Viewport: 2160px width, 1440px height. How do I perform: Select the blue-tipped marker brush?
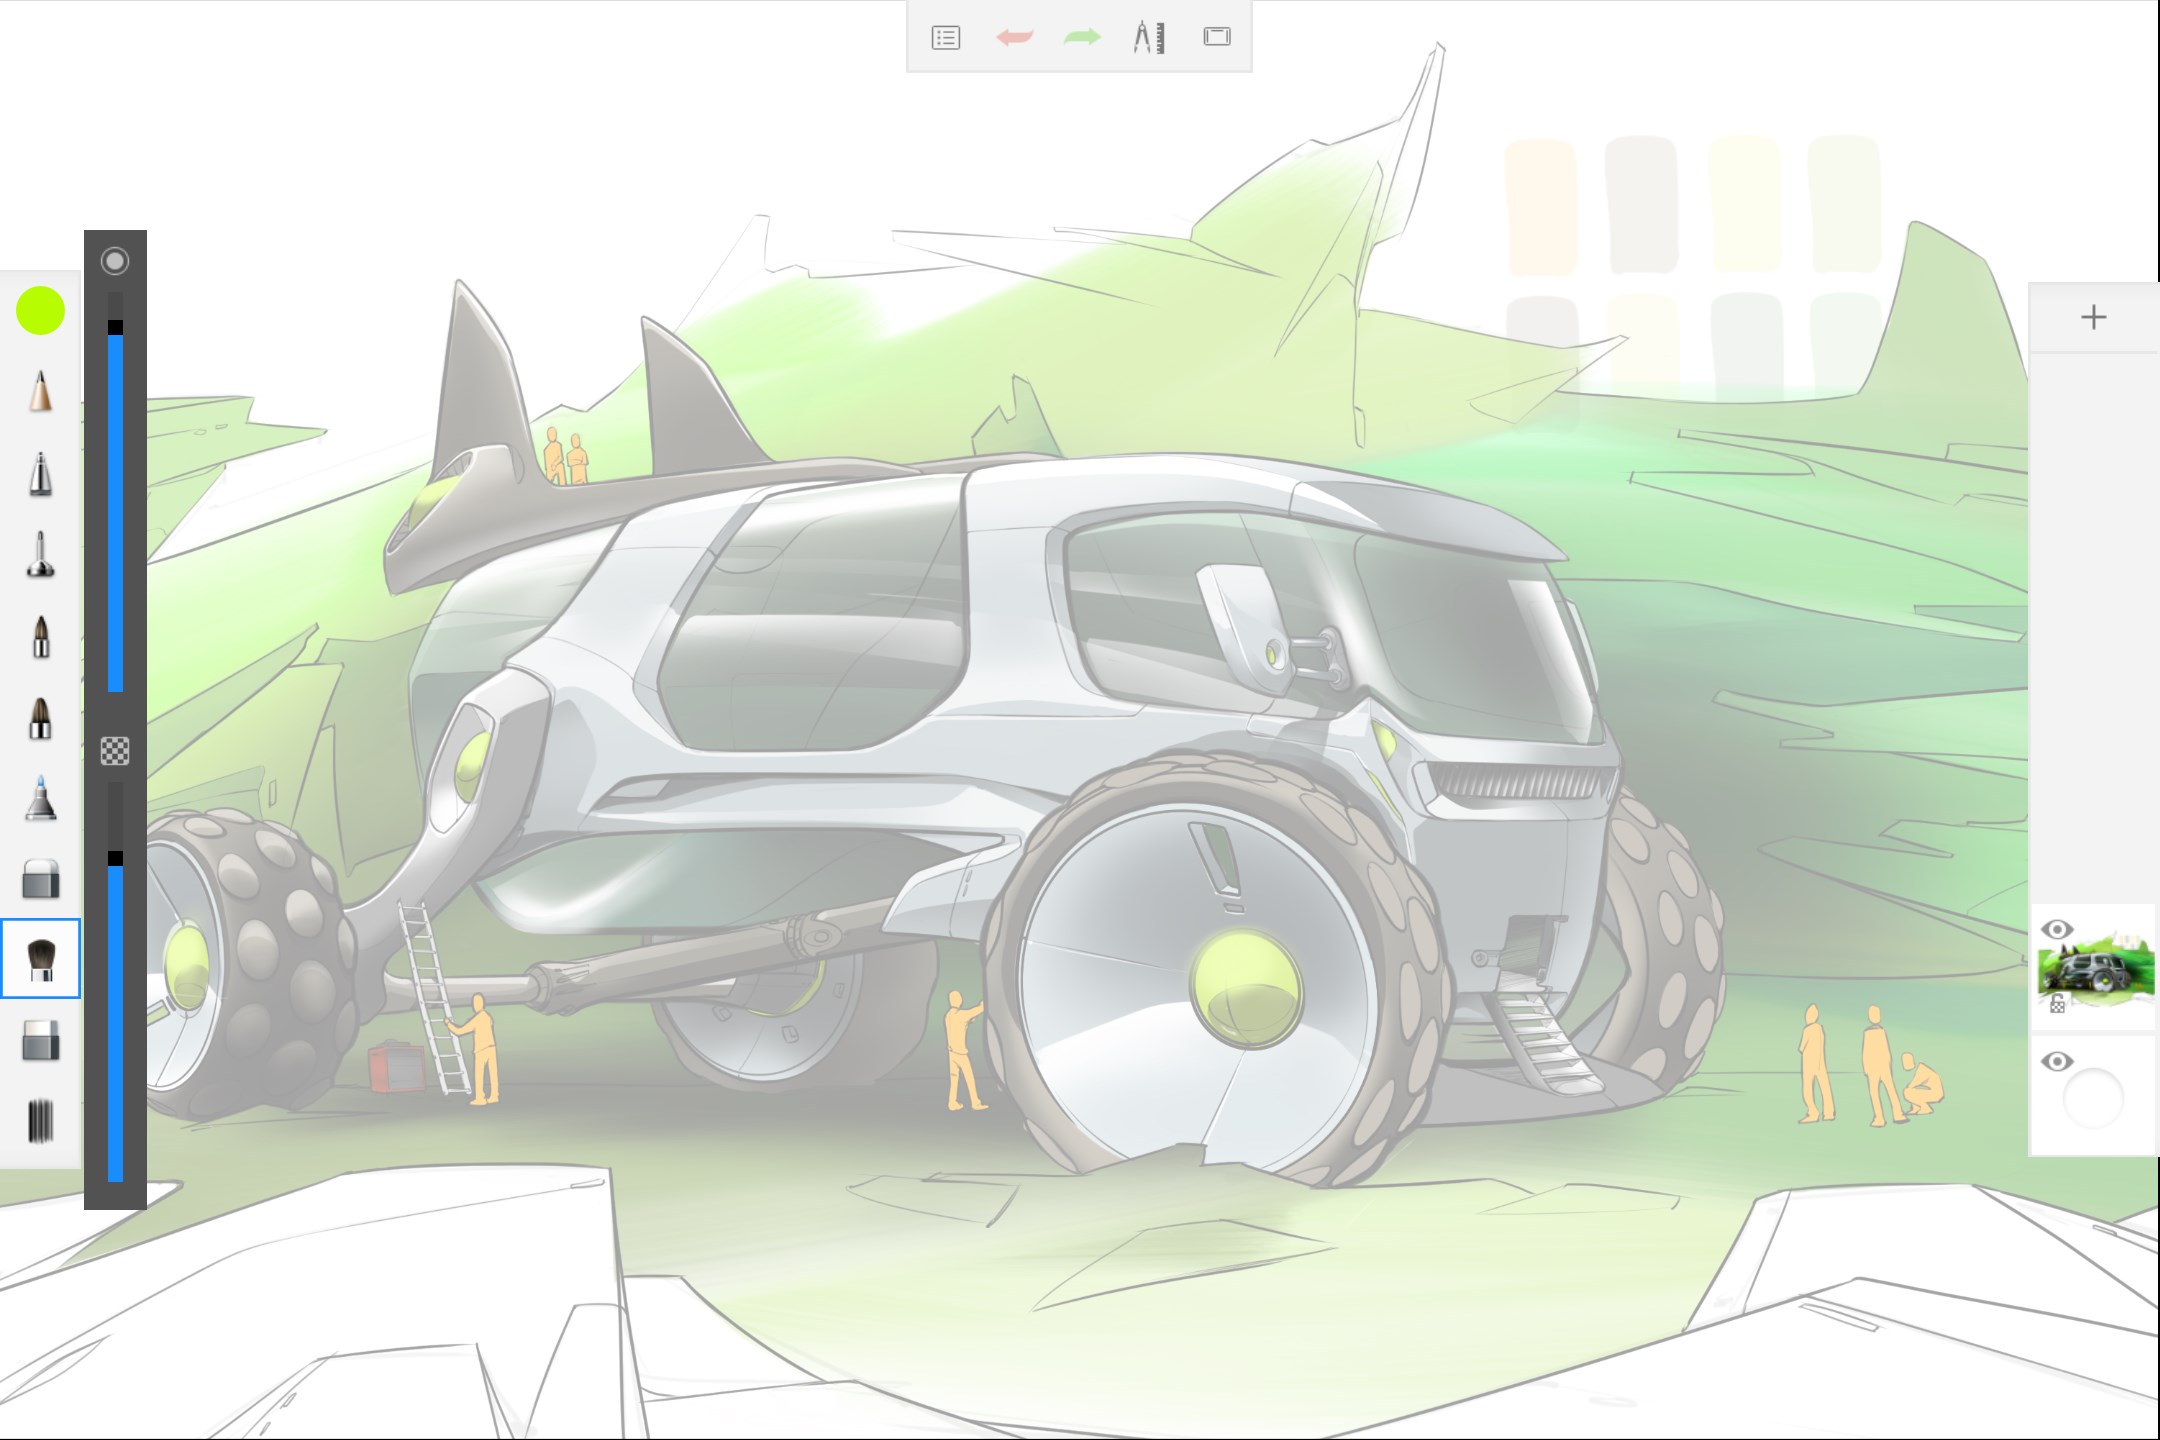[x=40, y=798]
